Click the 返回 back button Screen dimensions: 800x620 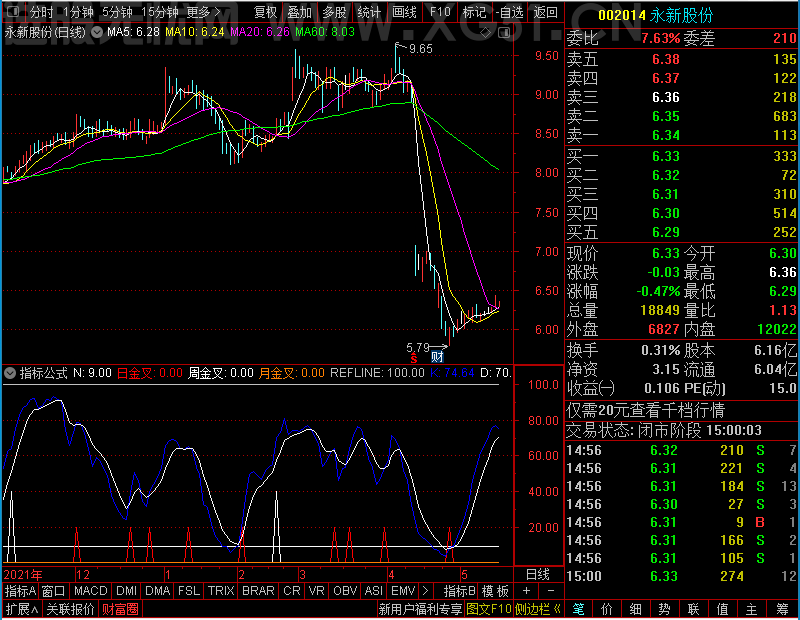click(x=545, y=12)
